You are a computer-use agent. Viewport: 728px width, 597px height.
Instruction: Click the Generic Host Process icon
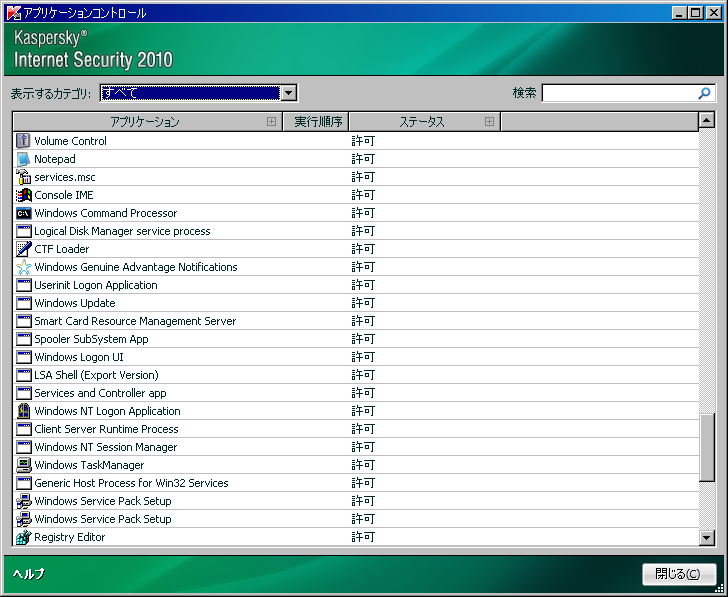[23, 483]
